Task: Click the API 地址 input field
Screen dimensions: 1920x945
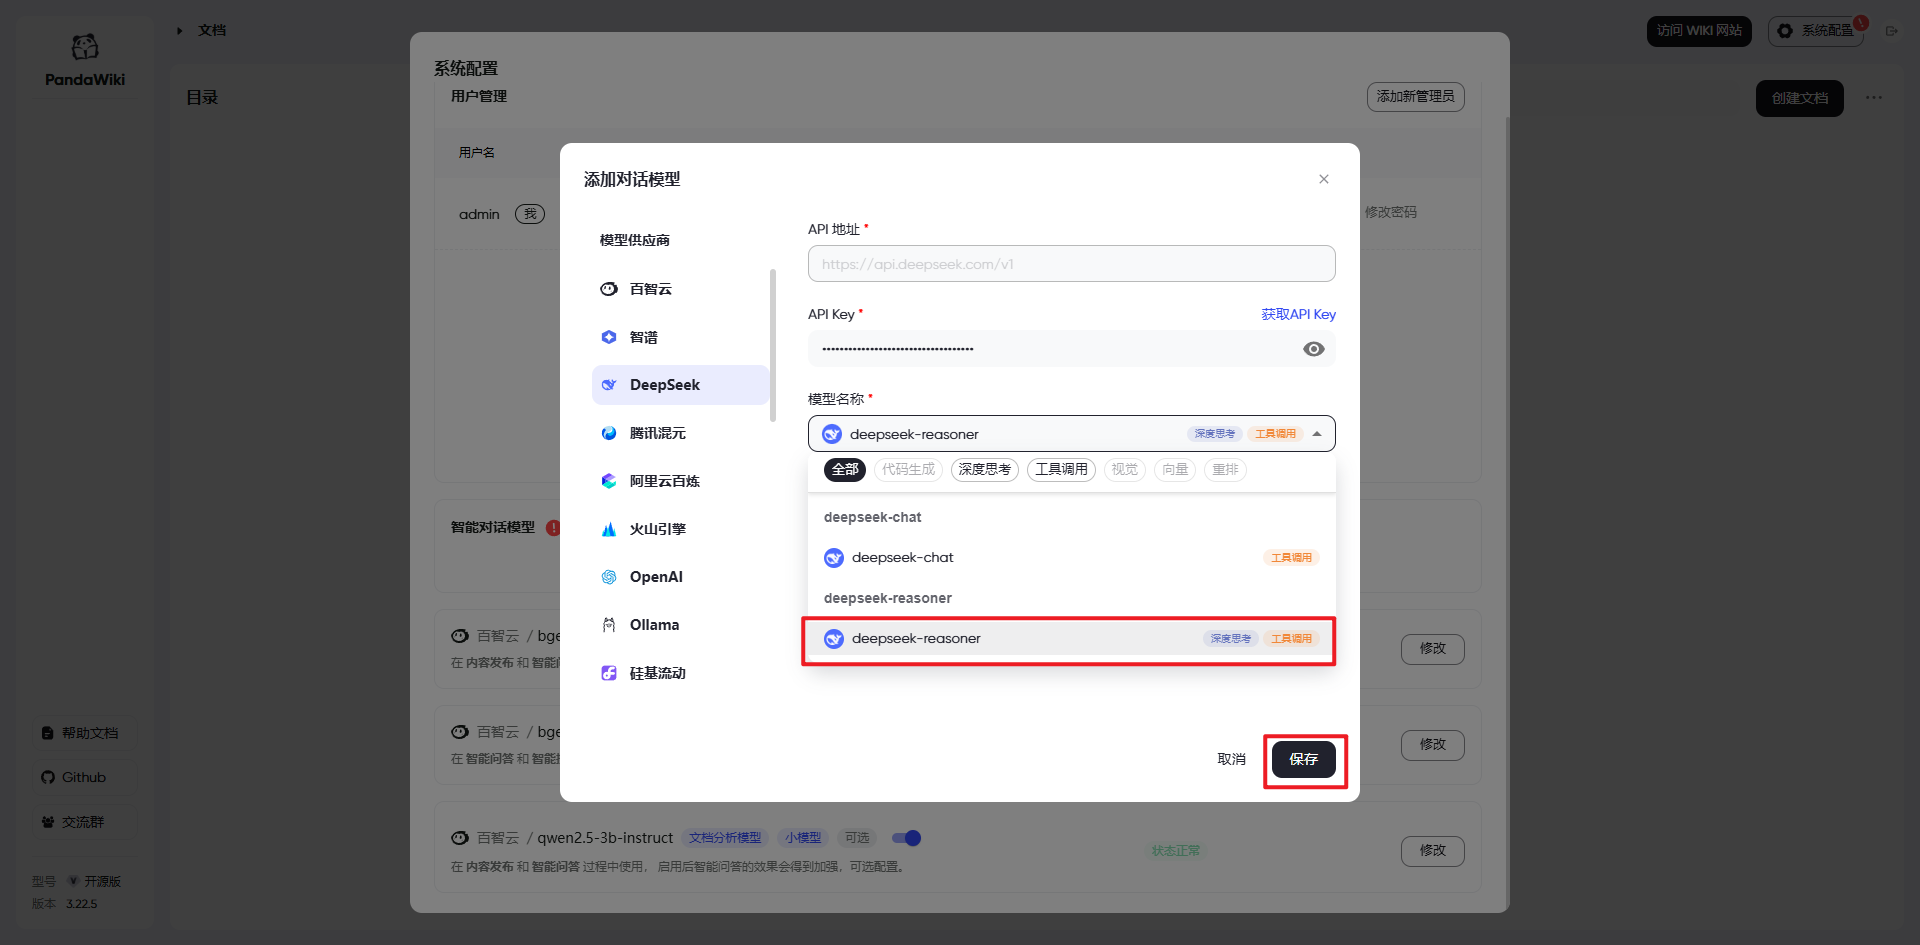Action: [1071, 264]
